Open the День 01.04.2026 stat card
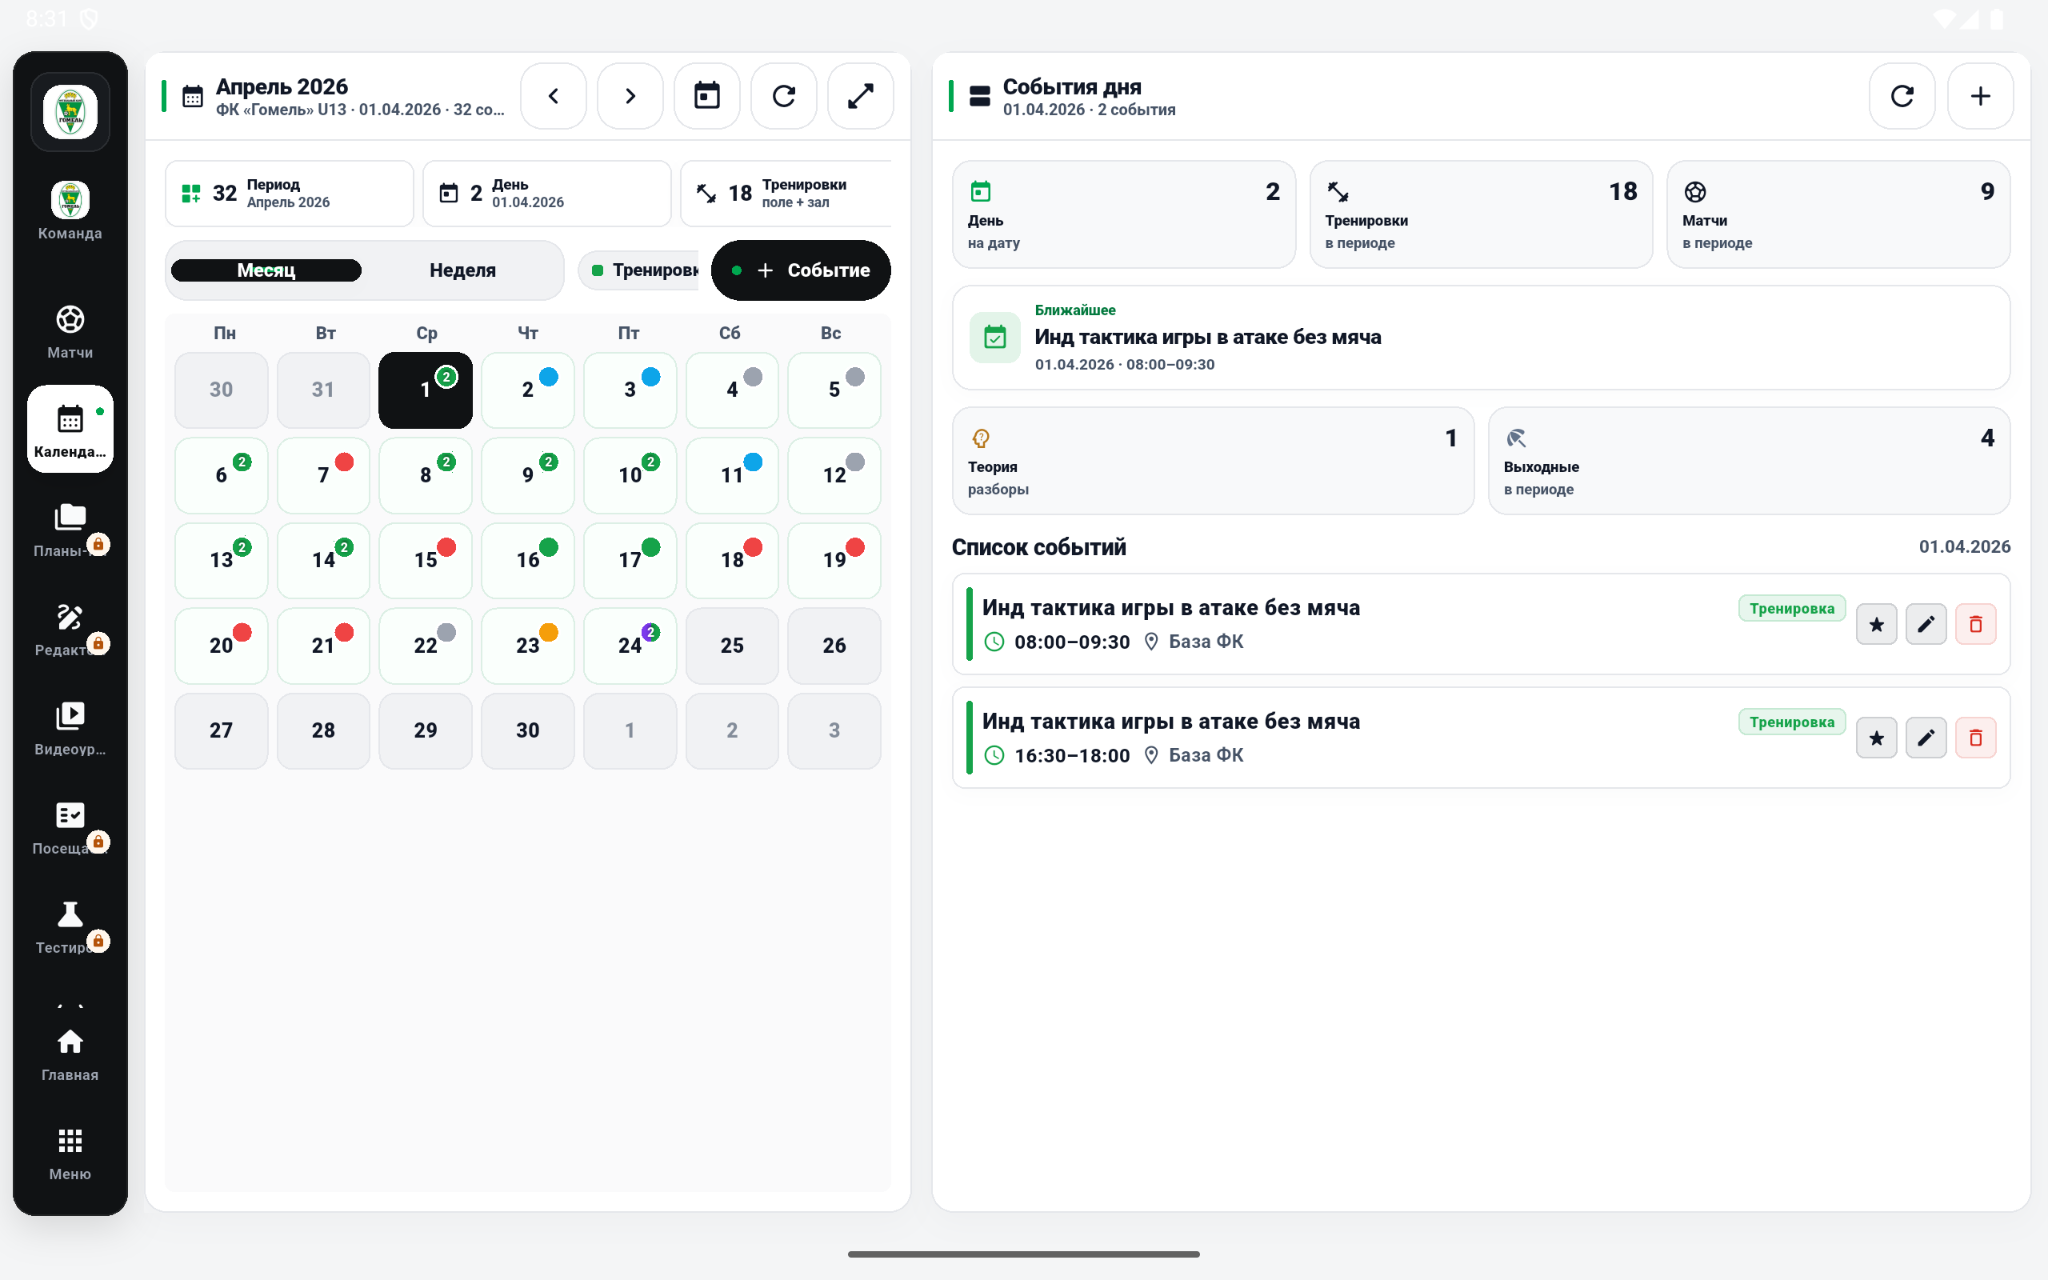The height and width of the screenshot is (1280, 2048). tap(547, 193)
